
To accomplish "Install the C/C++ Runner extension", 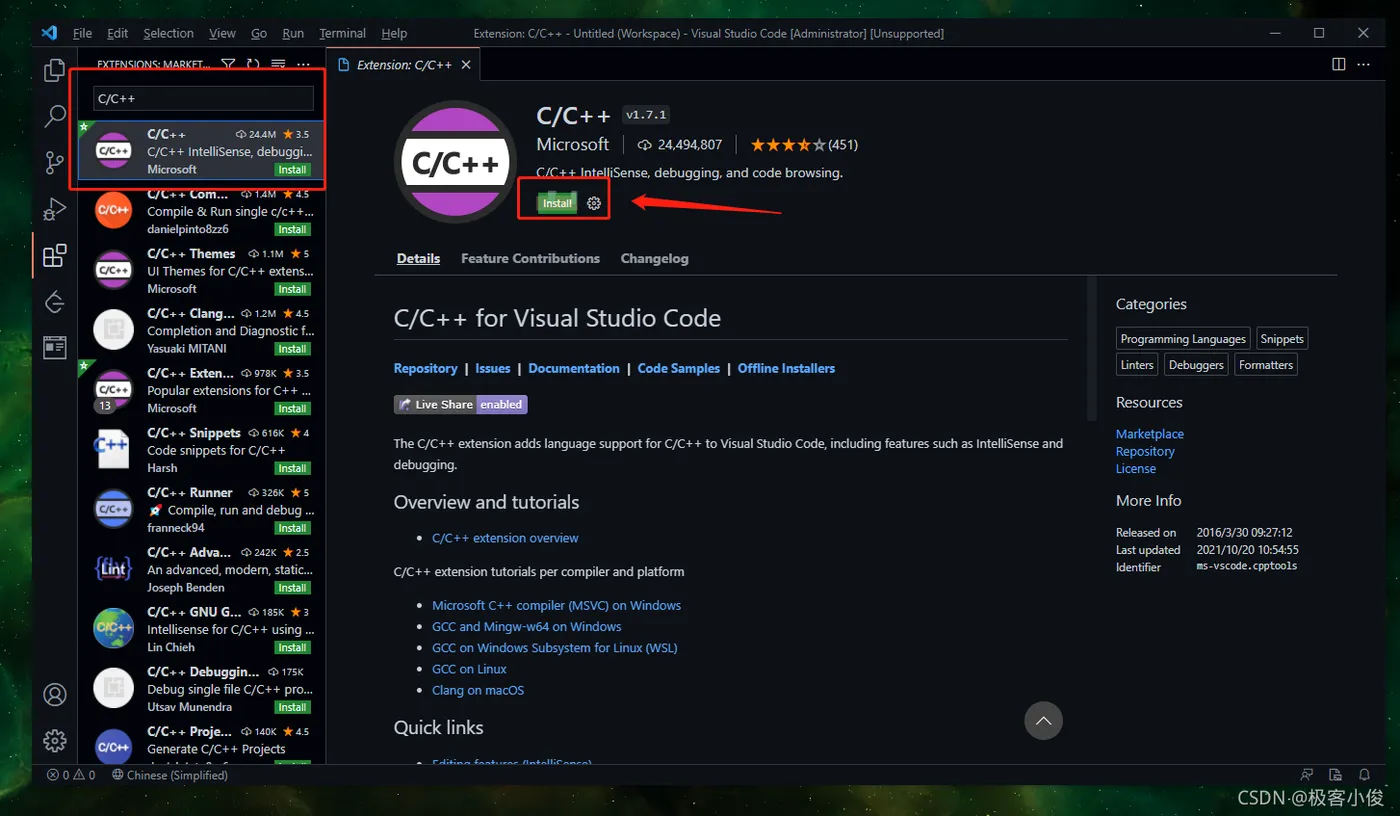I will [292, 528].
